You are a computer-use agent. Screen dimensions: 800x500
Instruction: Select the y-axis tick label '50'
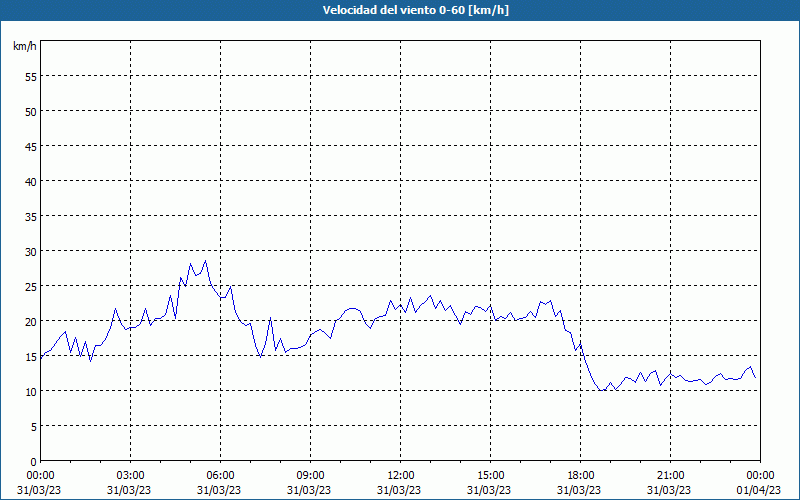click(30, 112)
